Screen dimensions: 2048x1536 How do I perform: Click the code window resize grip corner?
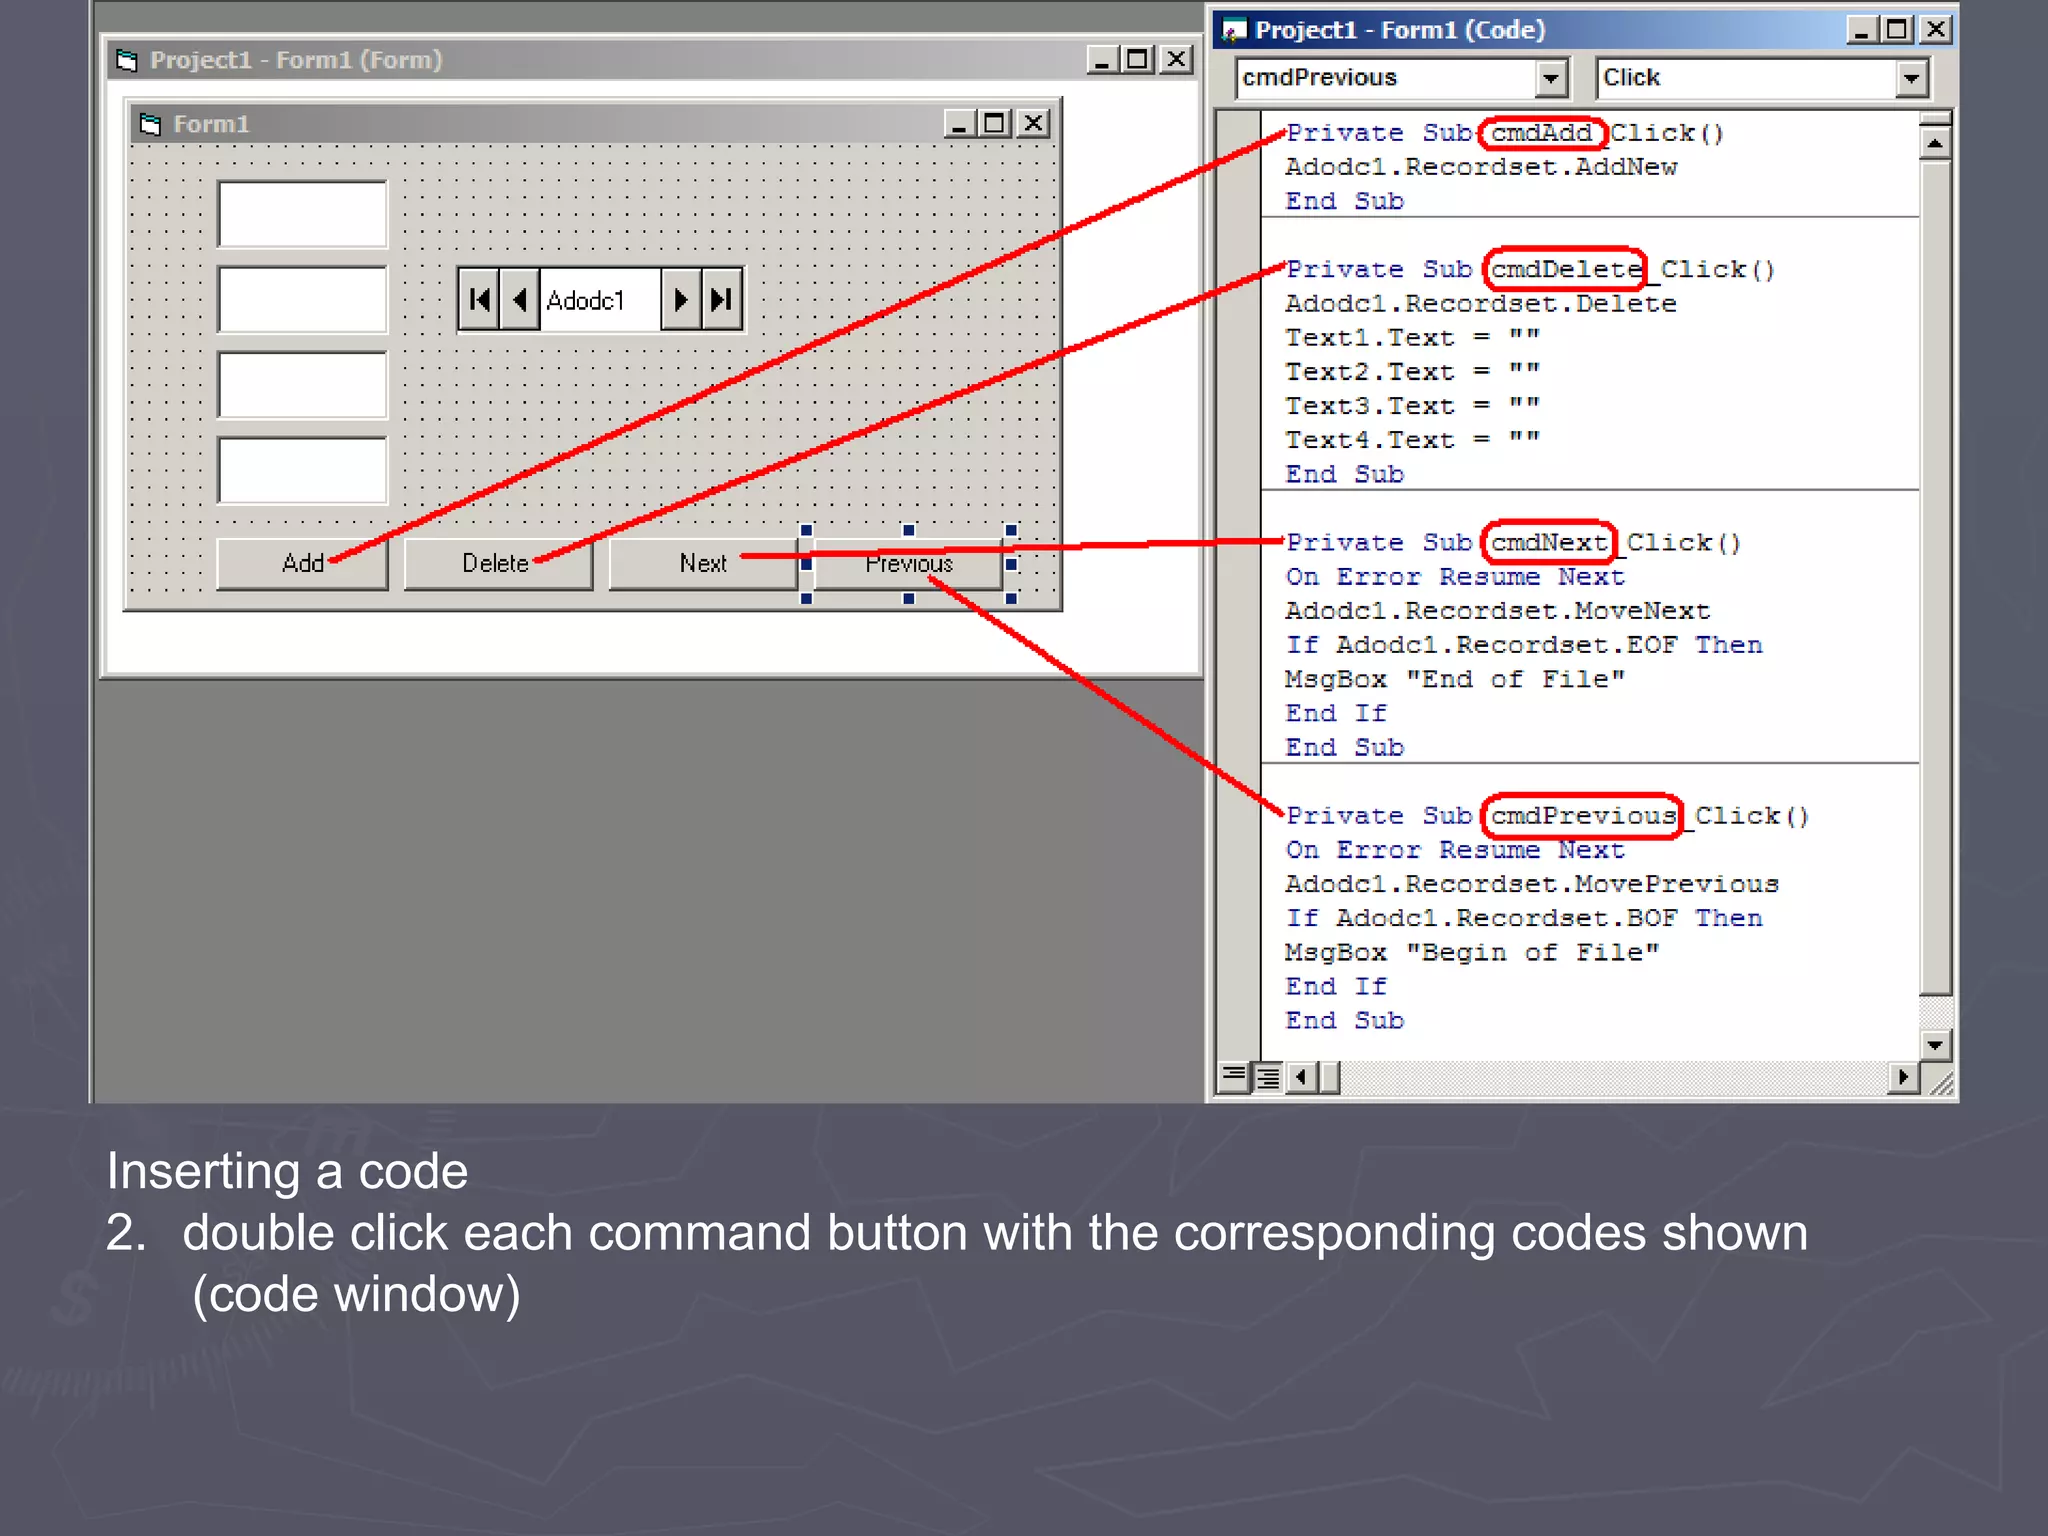coord(1940,1082)
